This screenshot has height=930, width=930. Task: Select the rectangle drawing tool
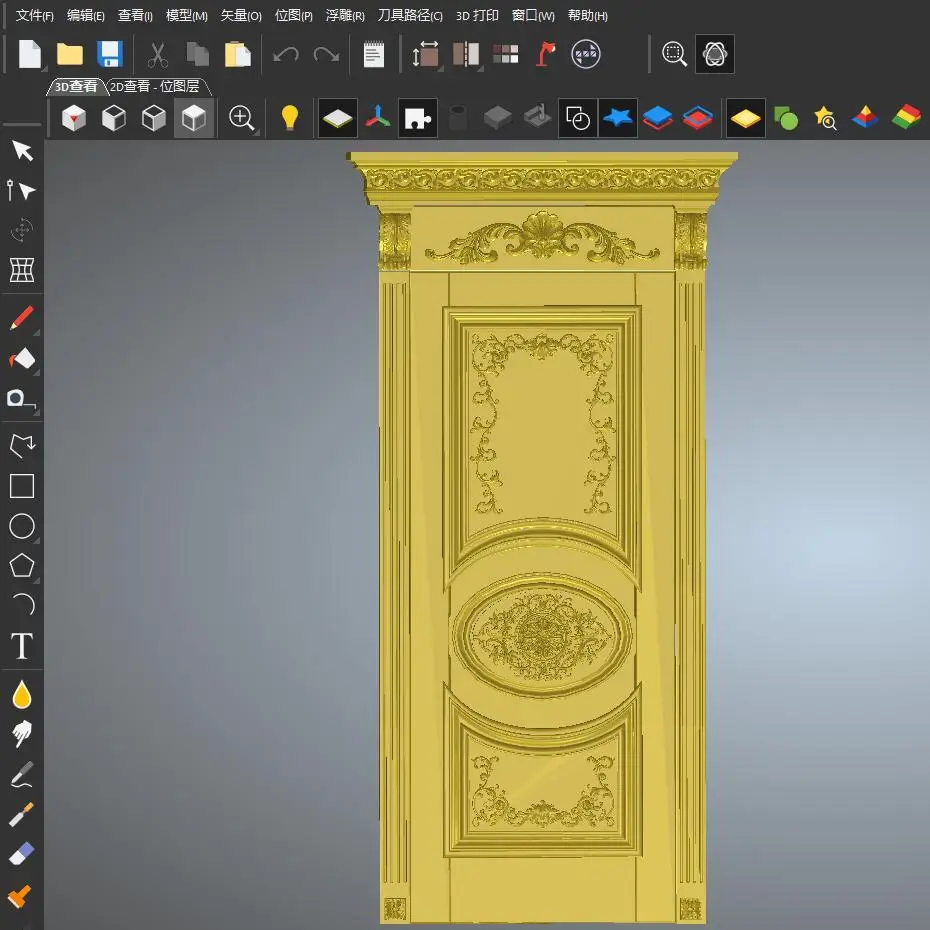22,486
